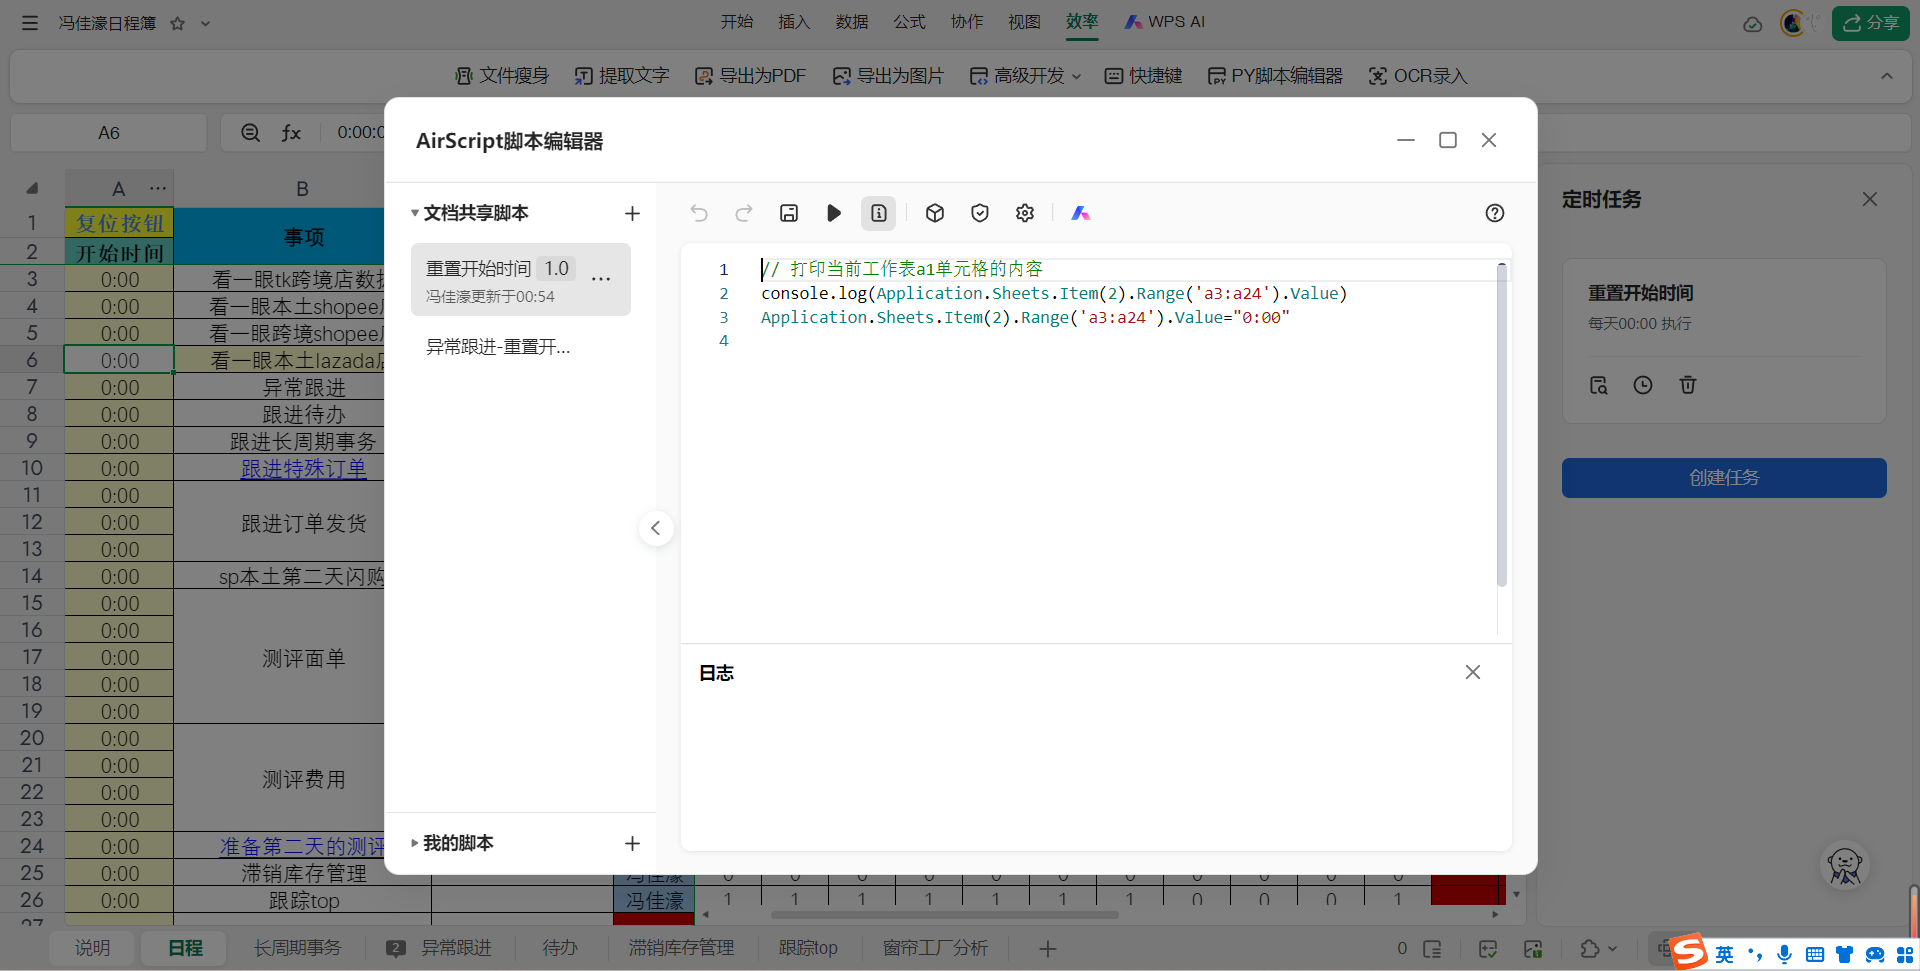
Task: Click 导出为图片 in ribbon
Action: click(x=888, y=76)
